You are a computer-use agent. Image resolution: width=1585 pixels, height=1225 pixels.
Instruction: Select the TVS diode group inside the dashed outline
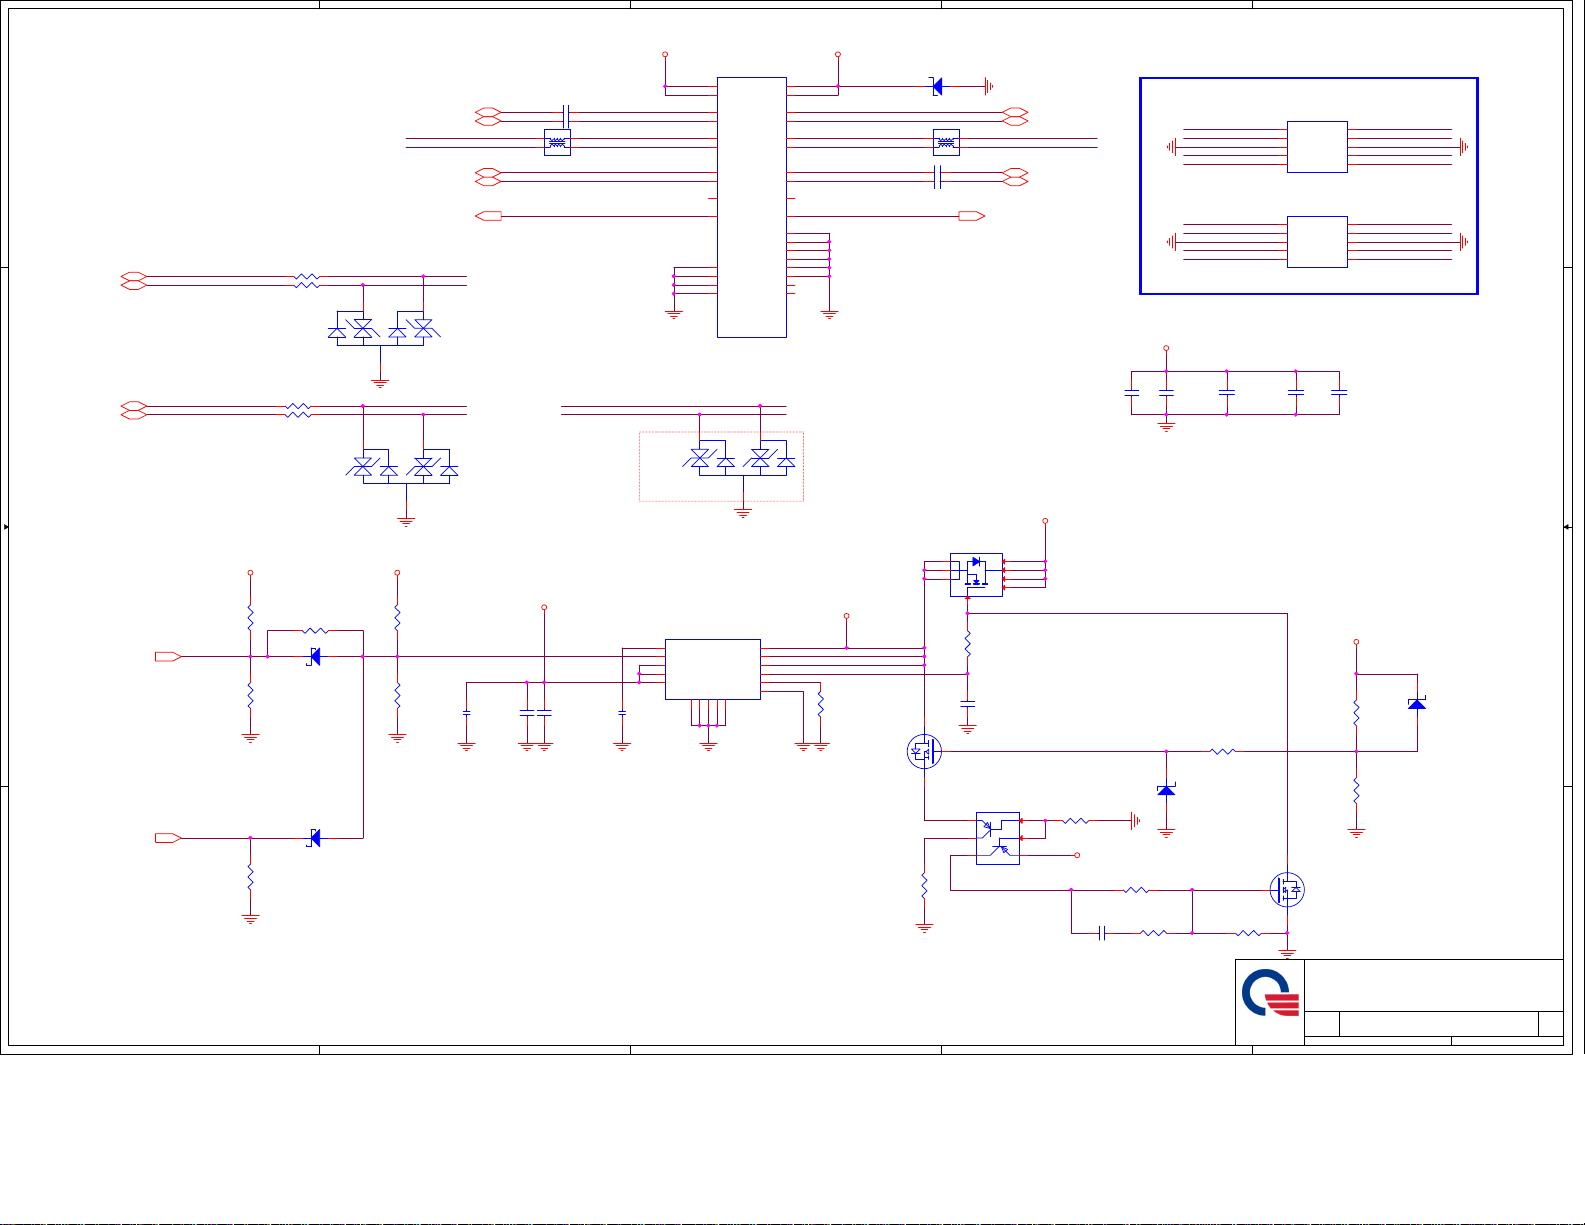(x=740, y=458)
